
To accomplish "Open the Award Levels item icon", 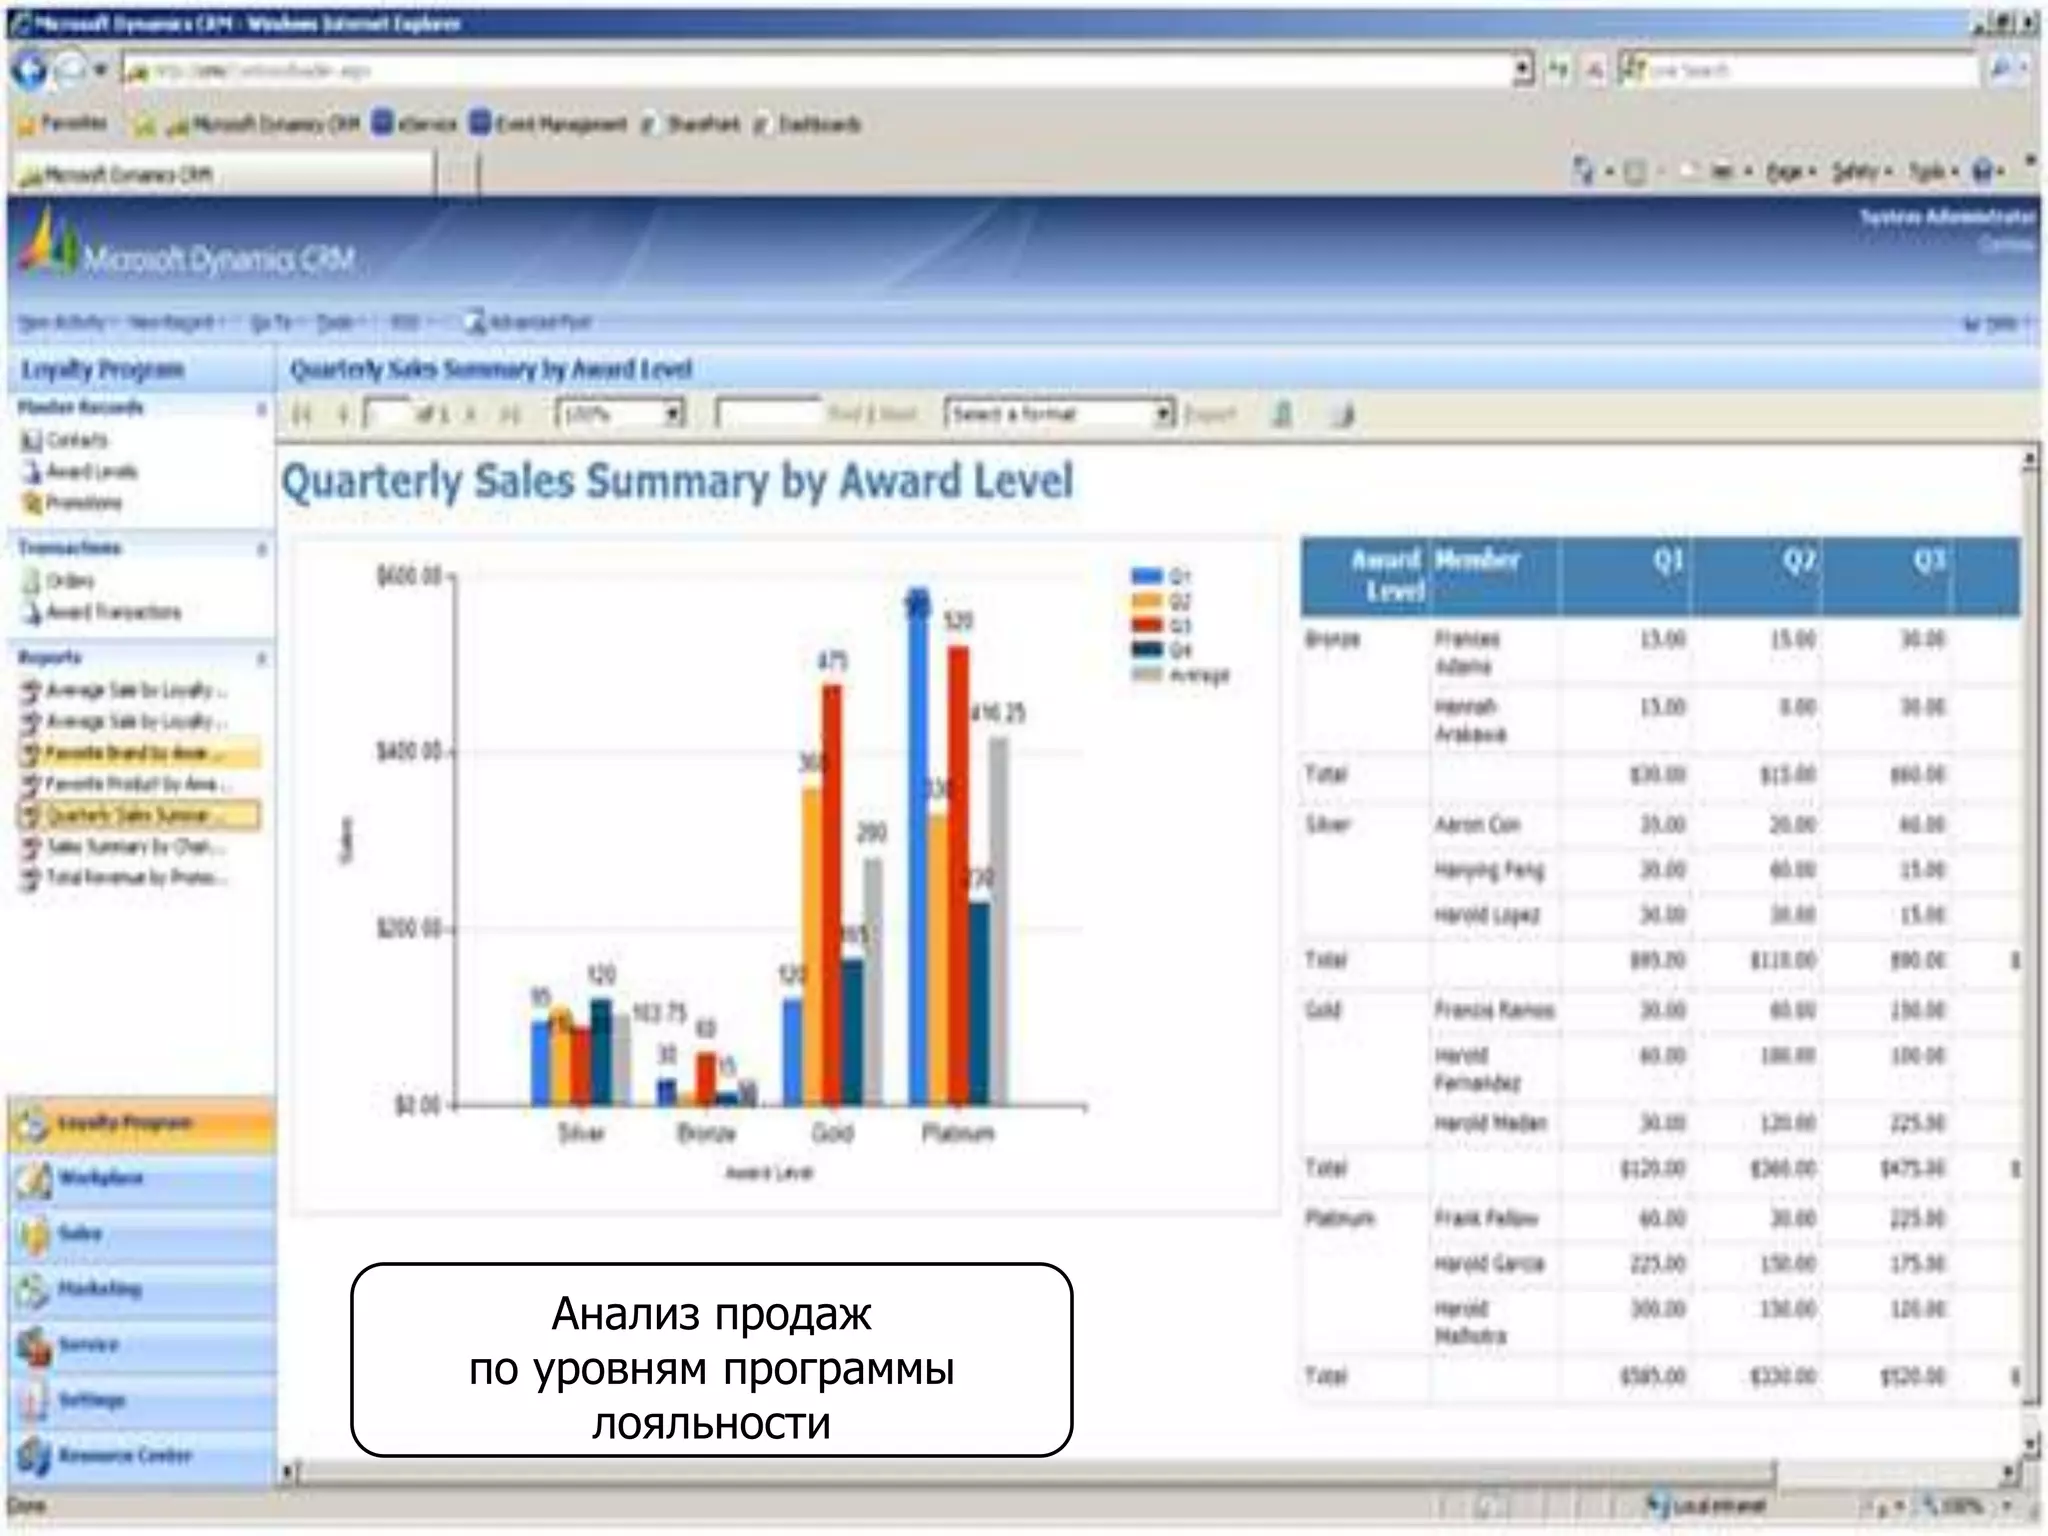I will 33,472.
